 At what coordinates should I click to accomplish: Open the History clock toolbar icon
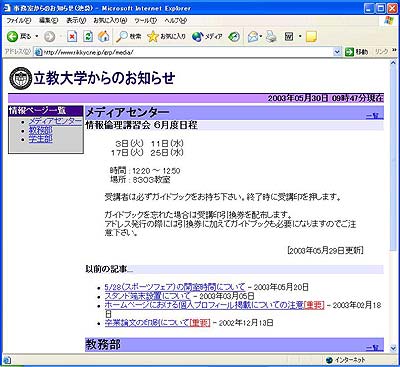tap(234, 36)
